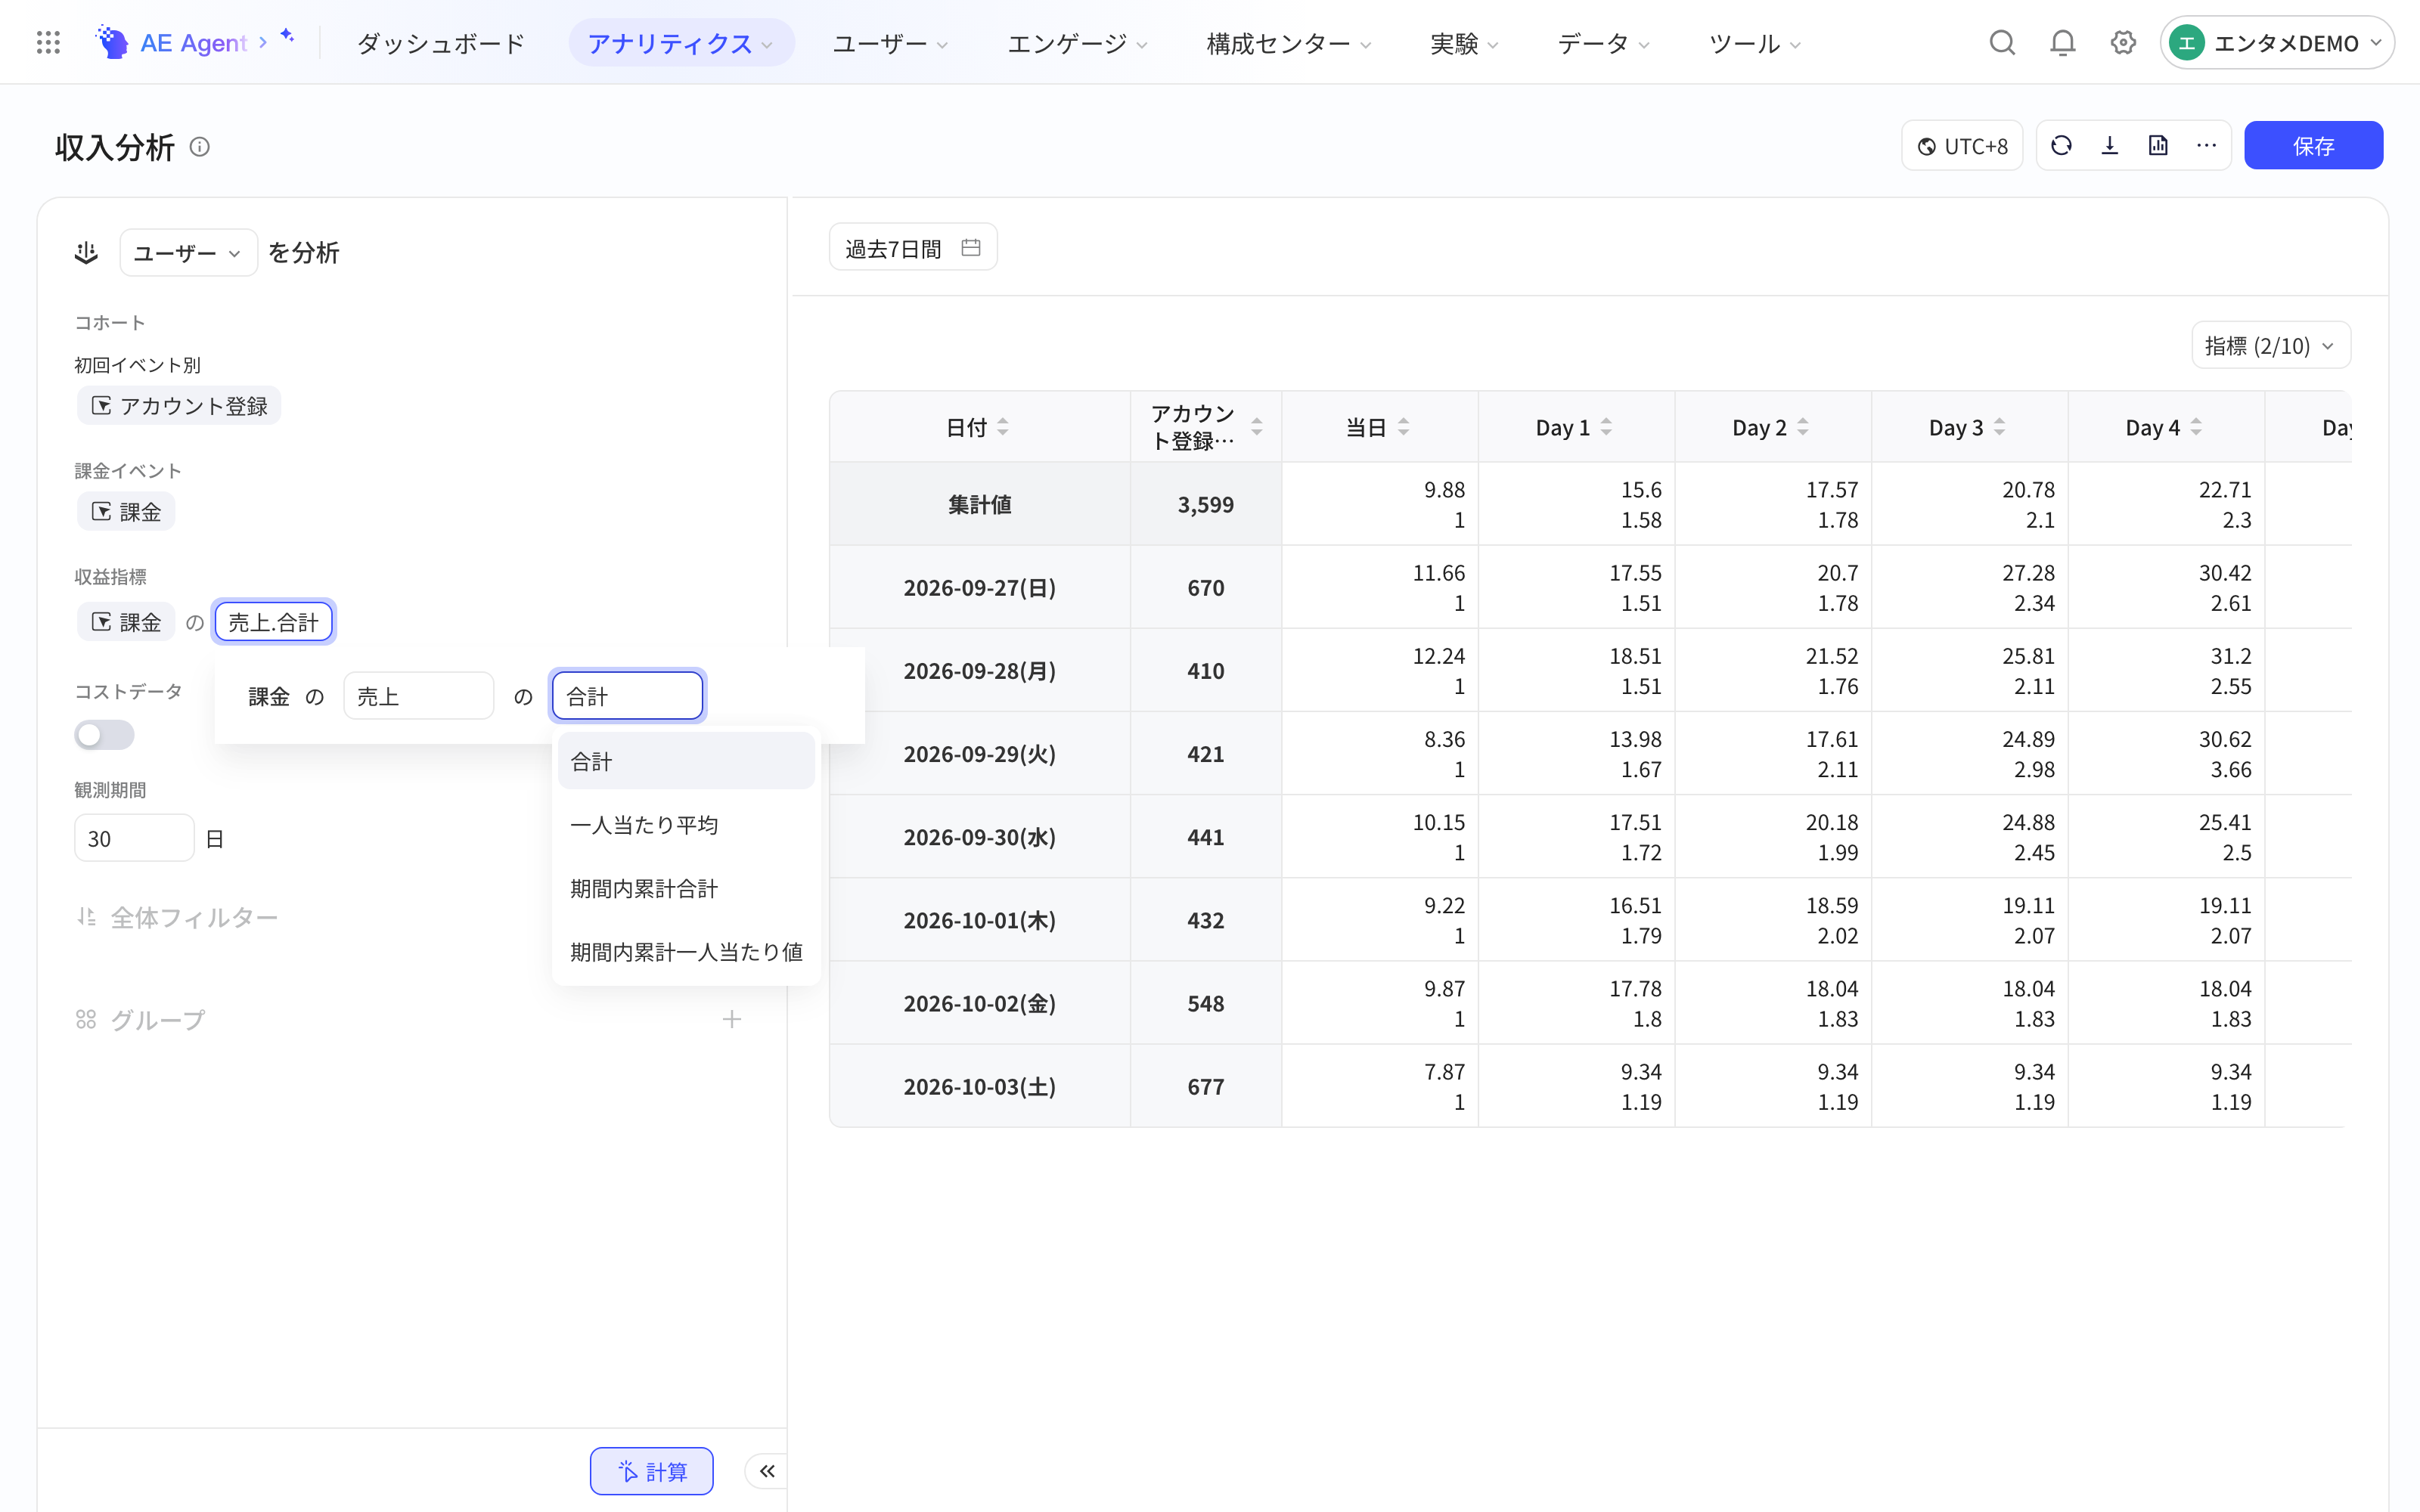Screen dimensions: 2420x1512
Task: Click the AE Agent logo icon
Action: pos(112,43)
